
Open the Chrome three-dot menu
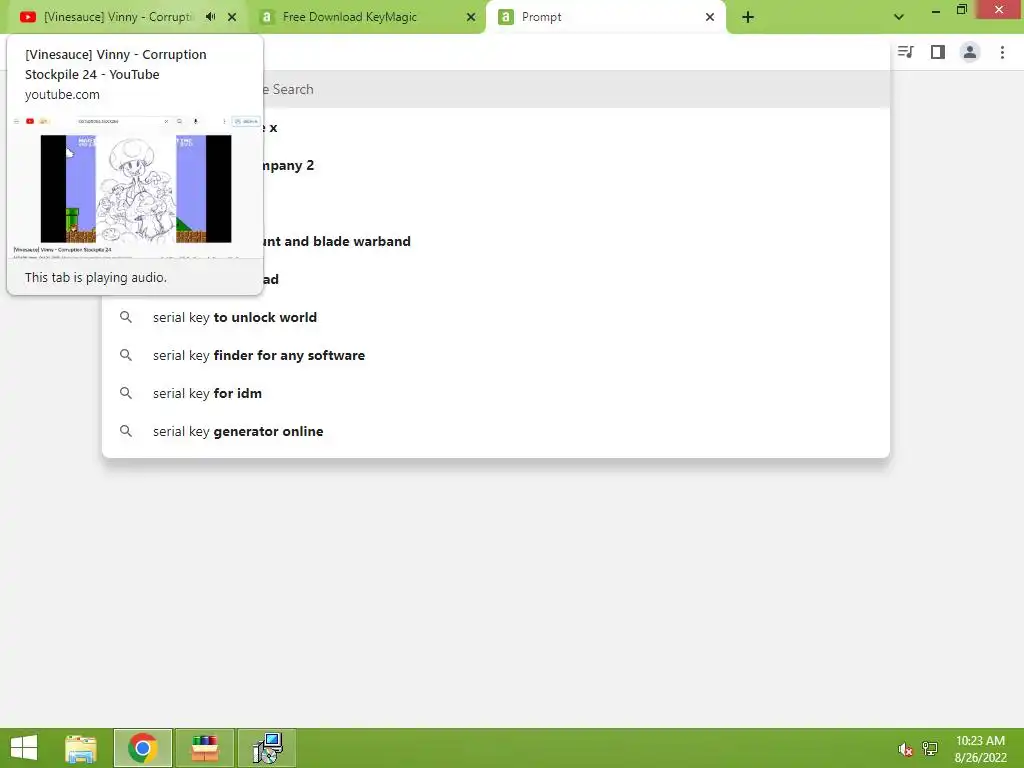[1002, 52]
